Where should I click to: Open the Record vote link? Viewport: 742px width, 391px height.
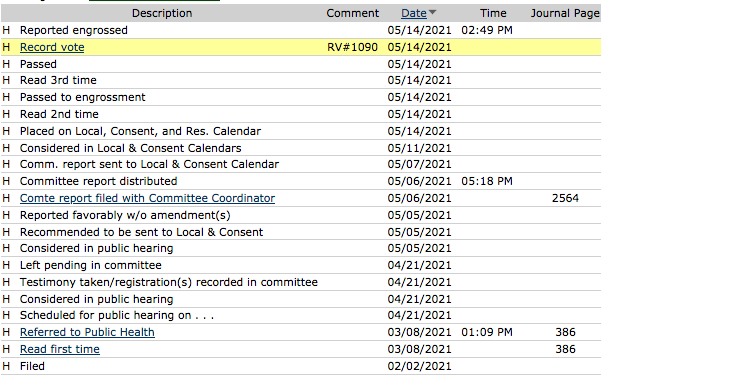(x=52, y=47)
